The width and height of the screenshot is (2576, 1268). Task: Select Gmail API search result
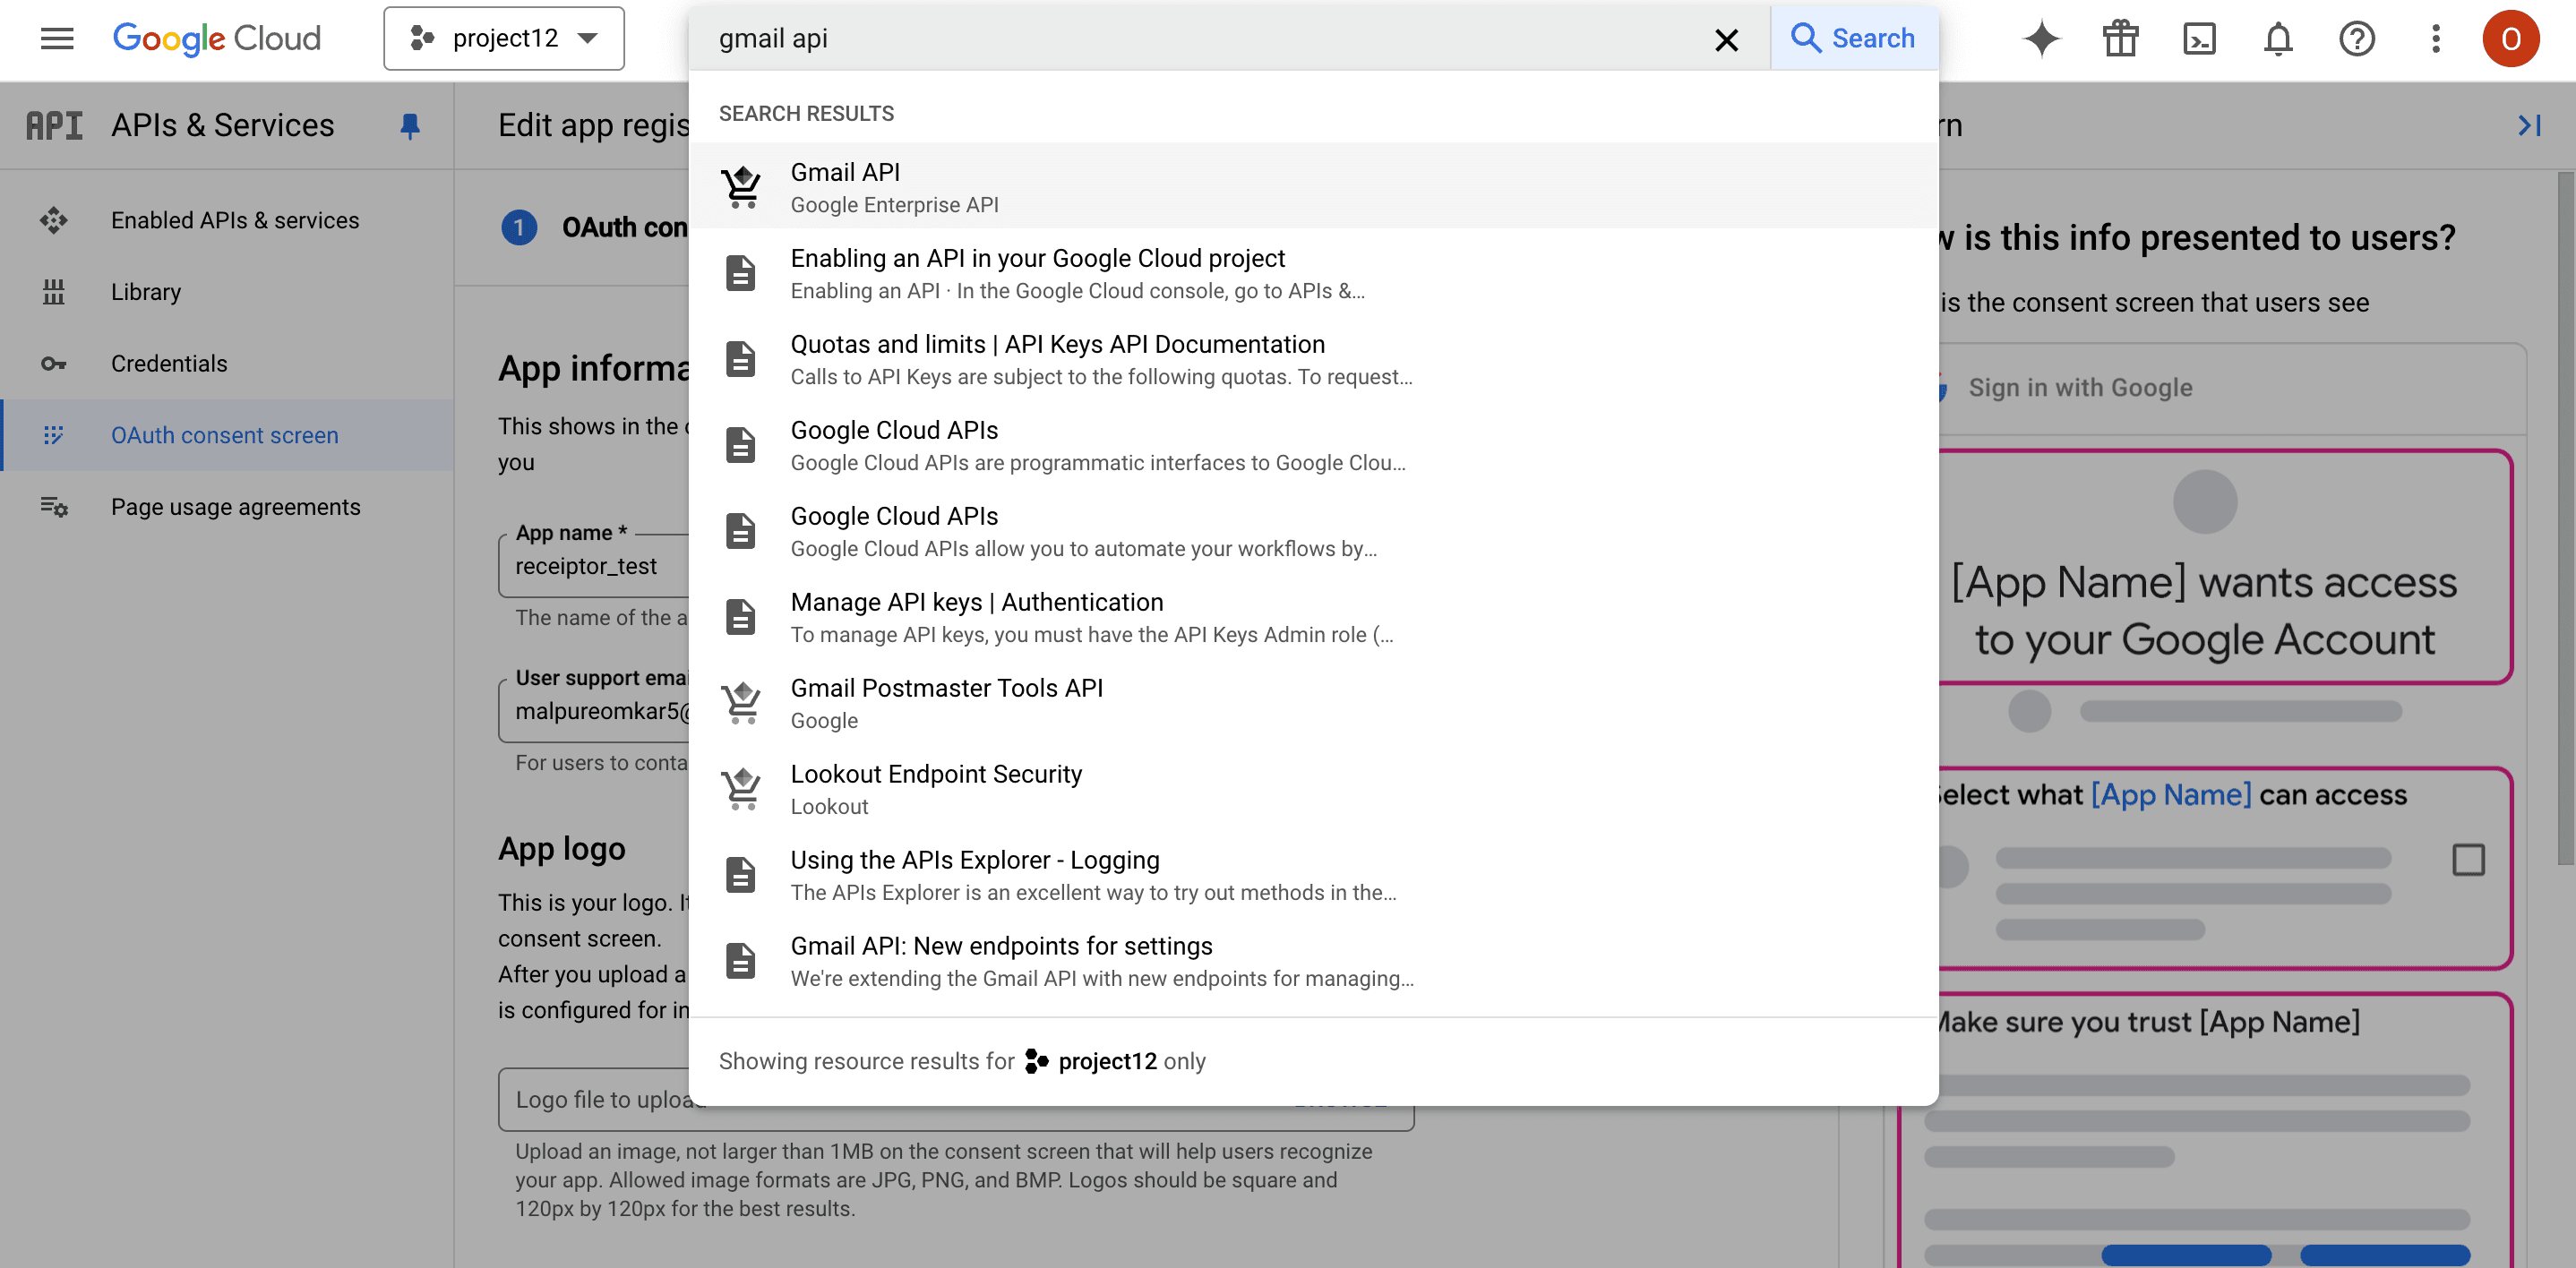[x=1313, y=187]
